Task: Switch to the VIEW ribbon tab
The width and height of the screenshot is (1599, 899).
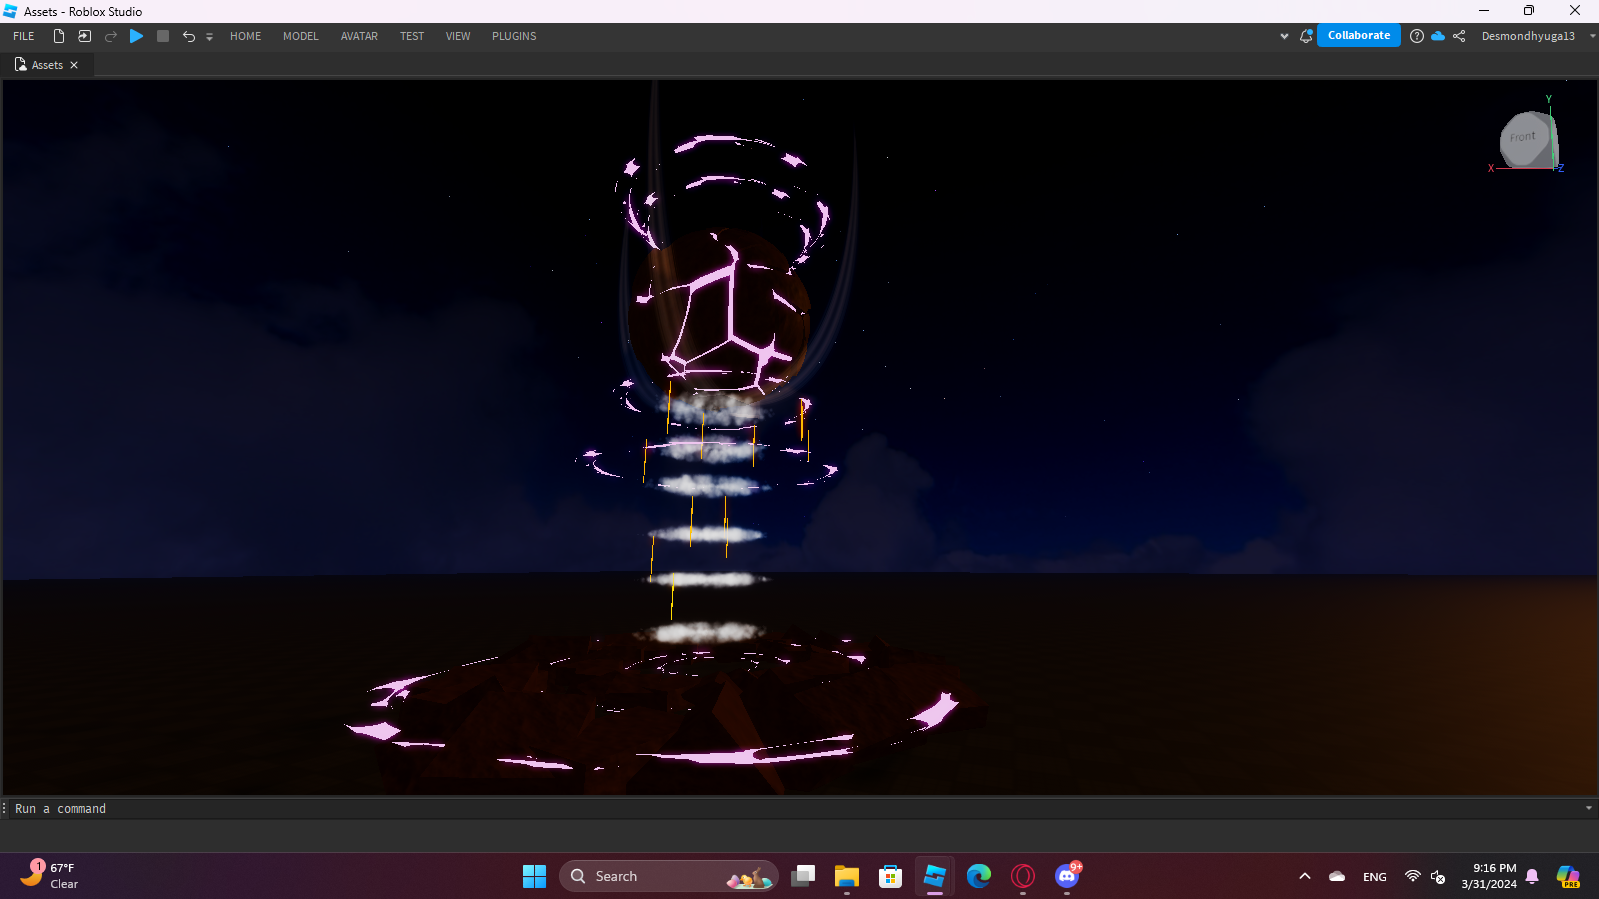Action: click(x=458, y=36)
